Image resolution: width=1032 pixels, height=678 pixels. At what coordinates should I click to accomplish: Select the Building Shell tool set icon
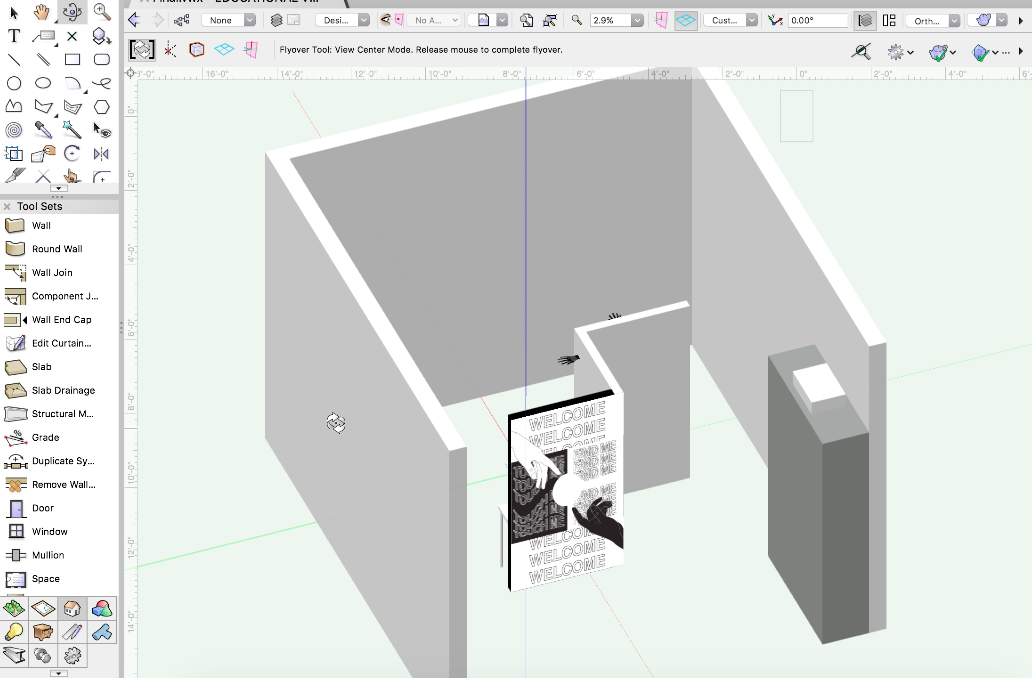72,609
